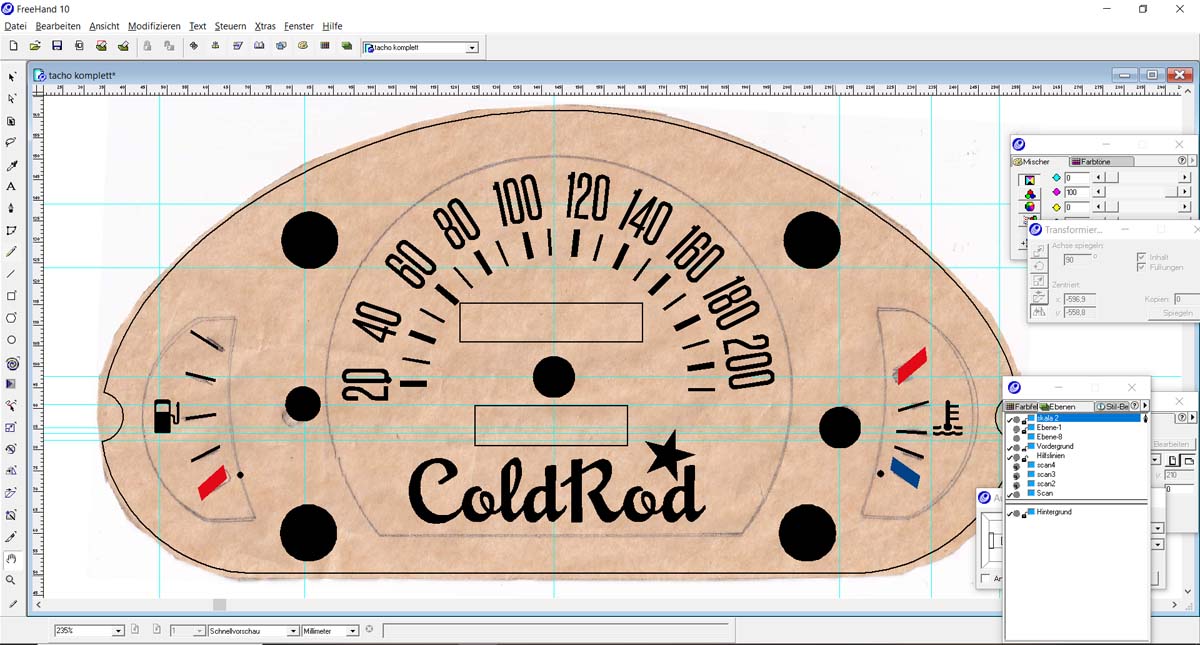Select the Lasso tool

click(x=11, y=143)
